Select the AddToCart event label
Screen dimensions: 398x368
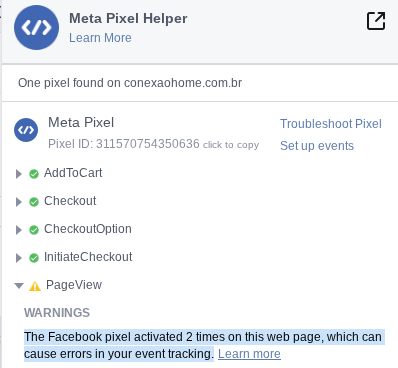pos(73,173)
